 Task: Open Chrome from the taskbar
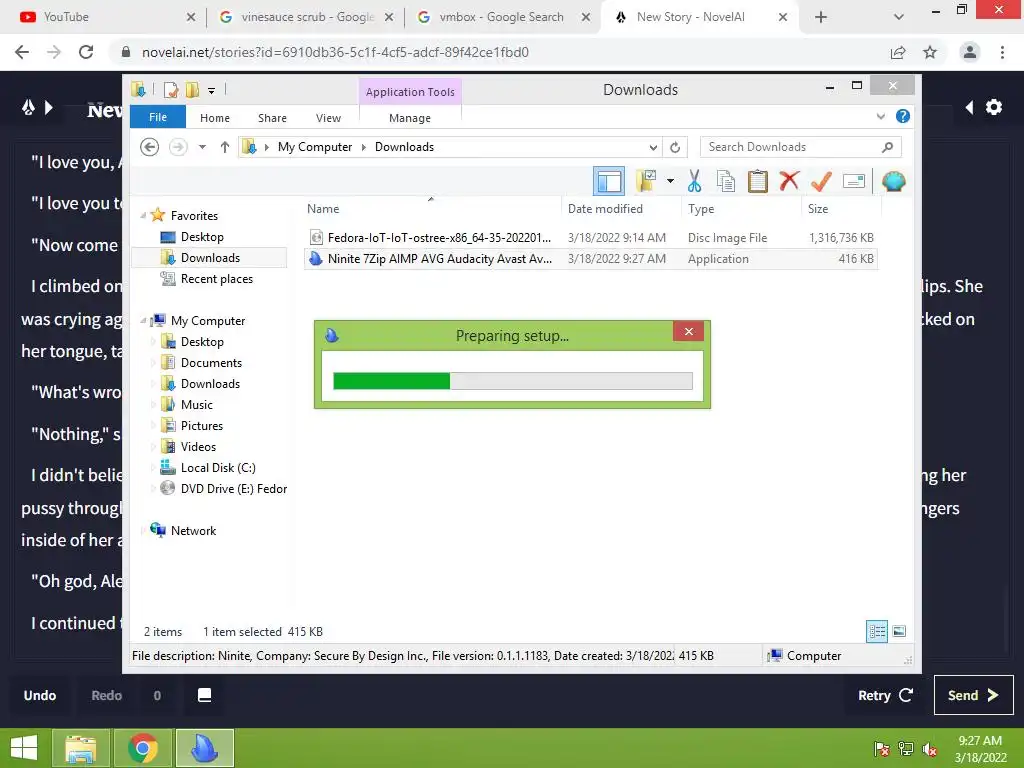pos(143,748)
